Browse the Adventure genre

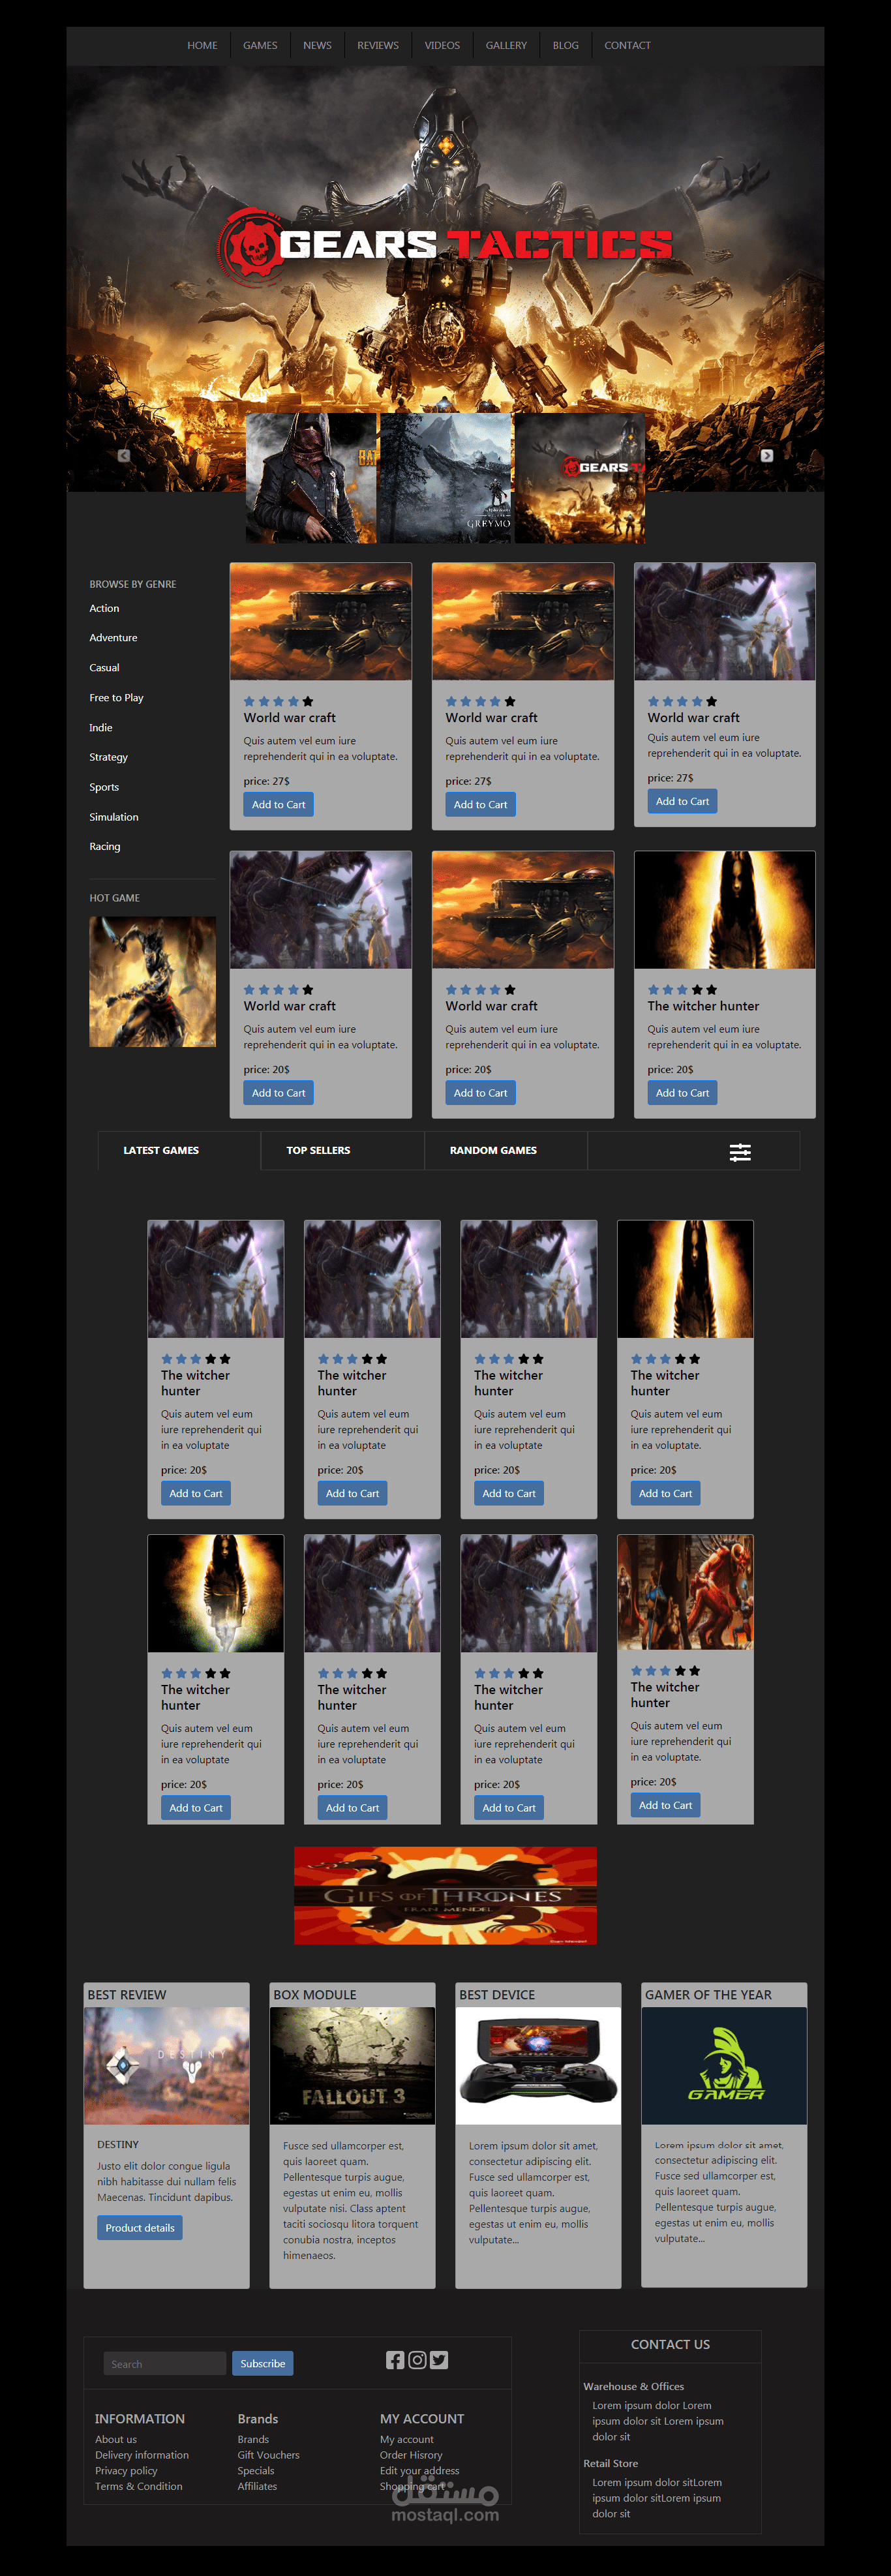[113, 638]
